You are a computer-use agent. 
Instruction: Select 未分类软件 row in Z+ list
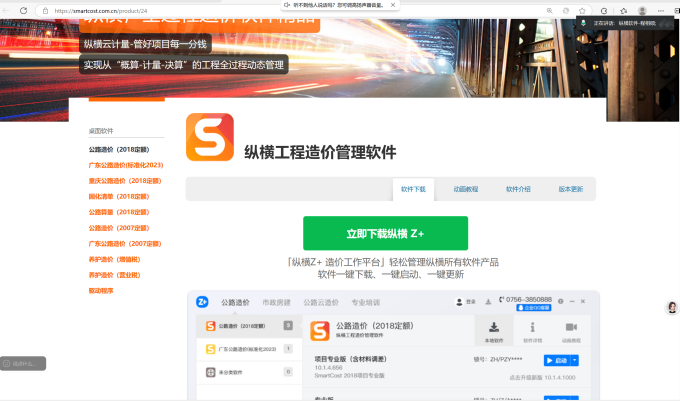click(x=249, y=372)
